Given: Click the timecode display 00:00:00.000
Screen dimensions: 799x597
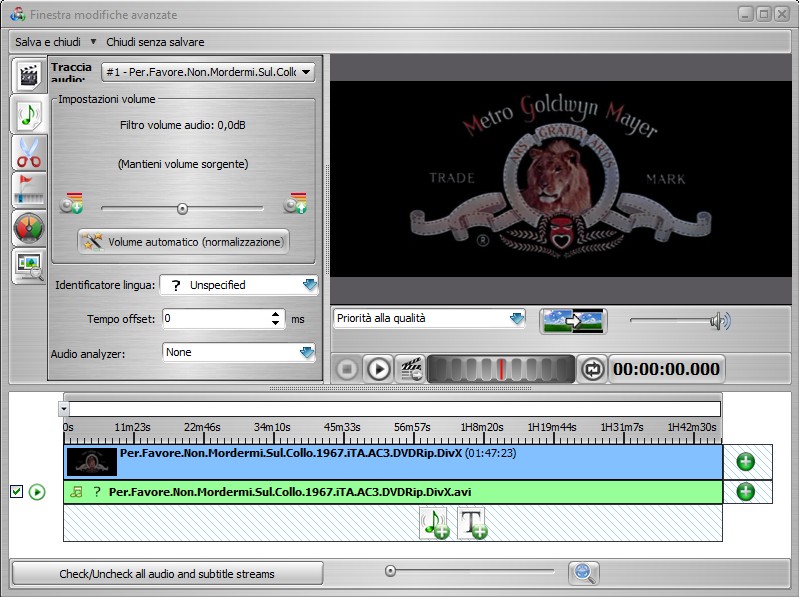Looking at the screenshot, I should tap(667, 369).
